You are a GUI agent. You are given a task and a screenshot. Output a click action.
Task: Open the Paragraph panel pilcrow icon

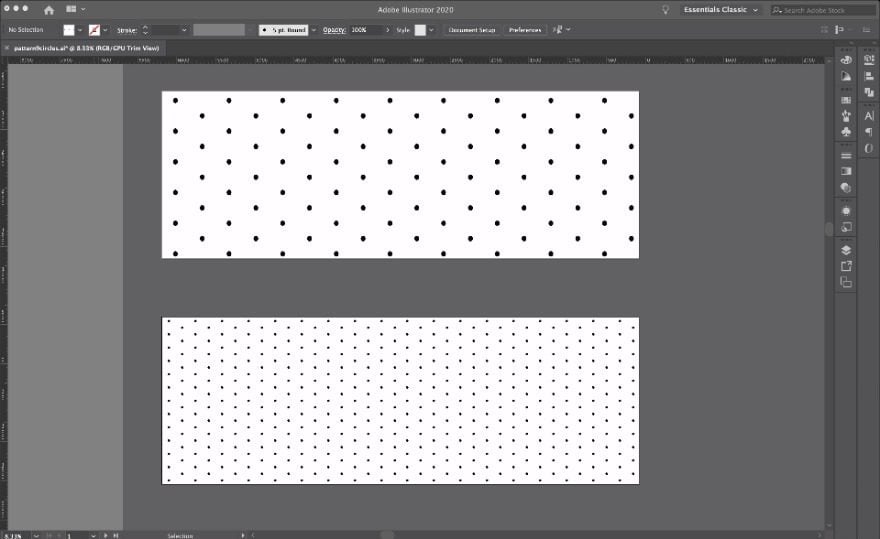click(869, 132)
